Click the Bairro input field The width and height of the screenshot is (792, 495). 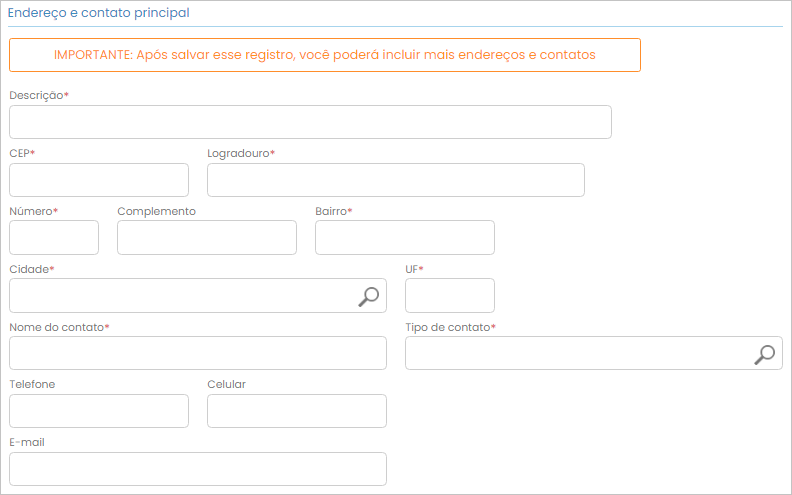(x=405, y=238)
